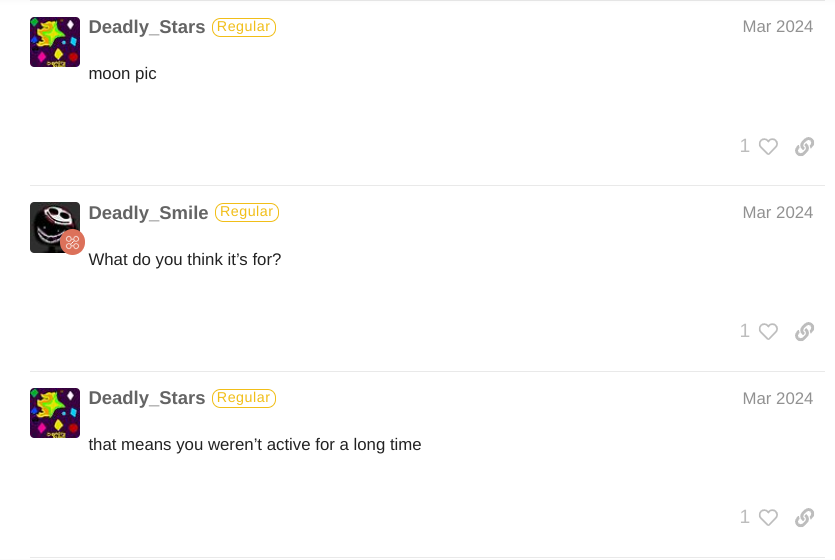Image resolution: width=835 pixels, height=560 pixels.
Task: Click the Regular badge on the "weren't active" post
Action: [244, 398]
